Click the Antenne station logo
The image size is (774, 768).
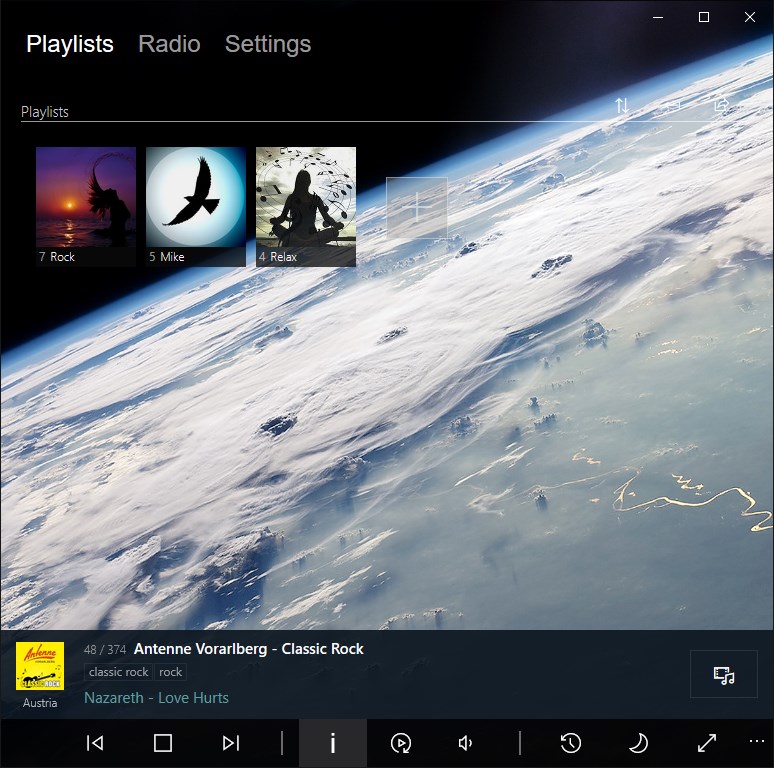(x=40, y=666)
